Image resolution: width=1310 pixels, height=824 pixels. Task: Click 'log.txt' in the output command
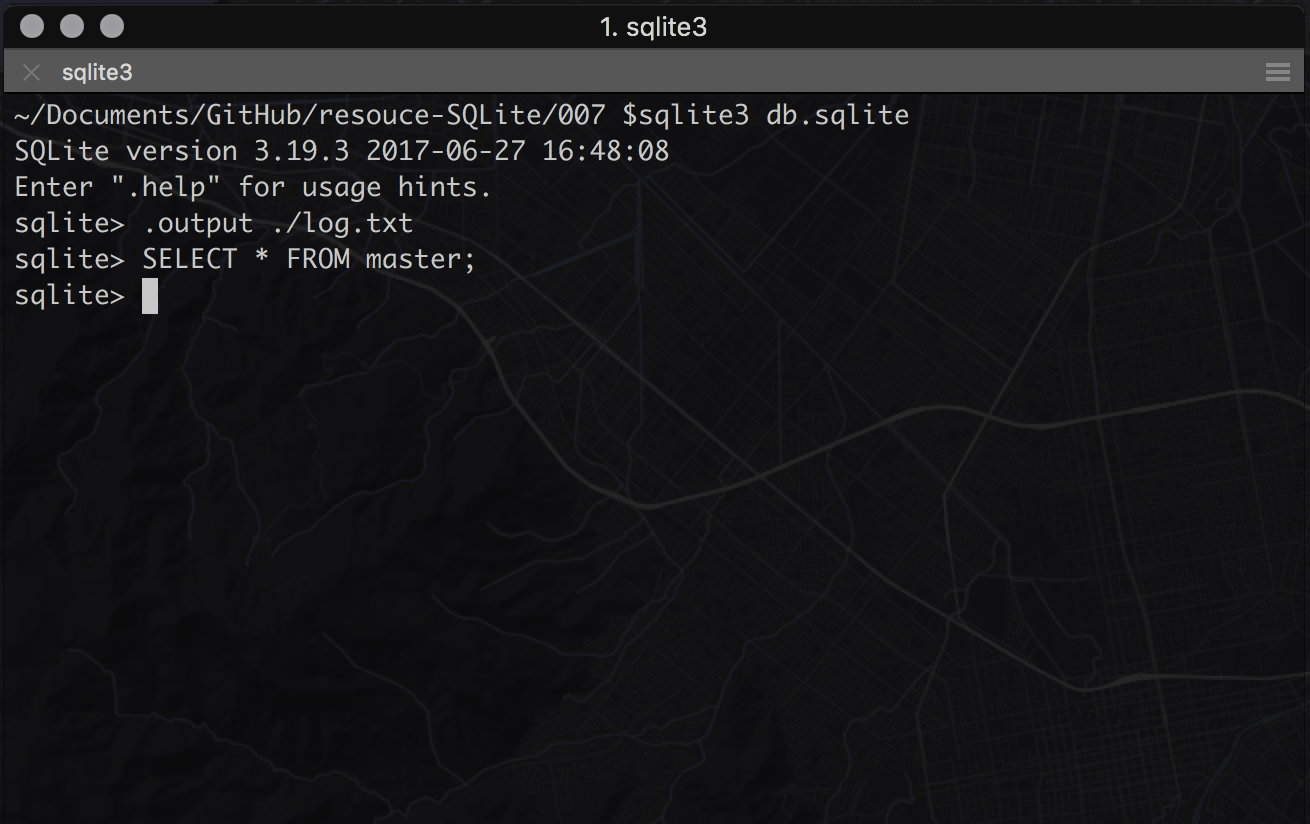coord(357,223)
